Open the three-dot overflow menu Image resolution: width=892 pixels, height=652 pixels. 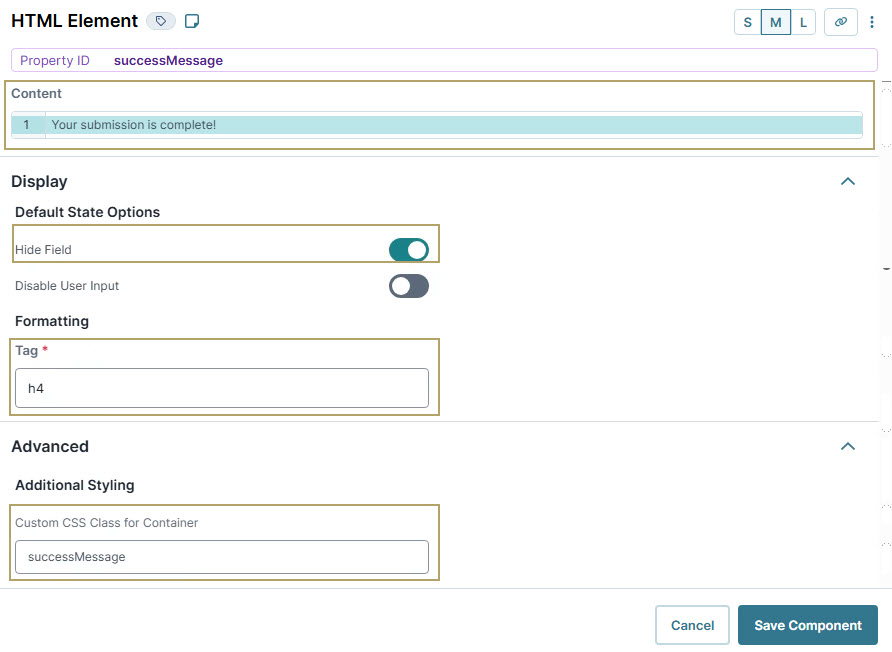872,21
